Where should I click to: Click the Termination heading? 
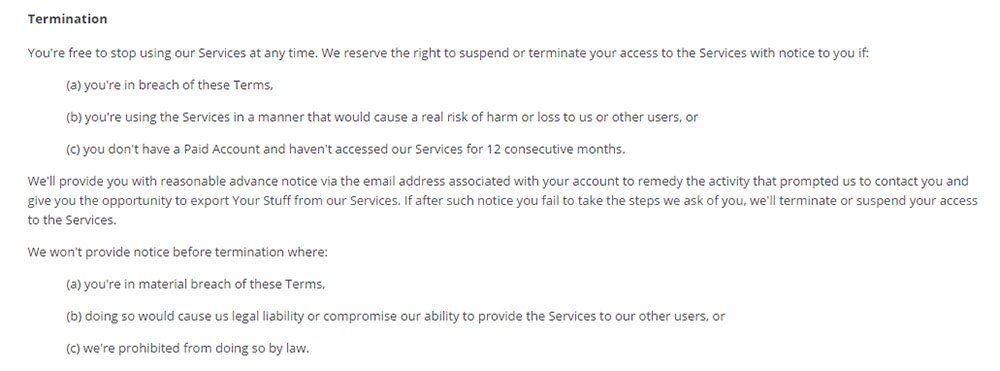click(x=67, y=19)
